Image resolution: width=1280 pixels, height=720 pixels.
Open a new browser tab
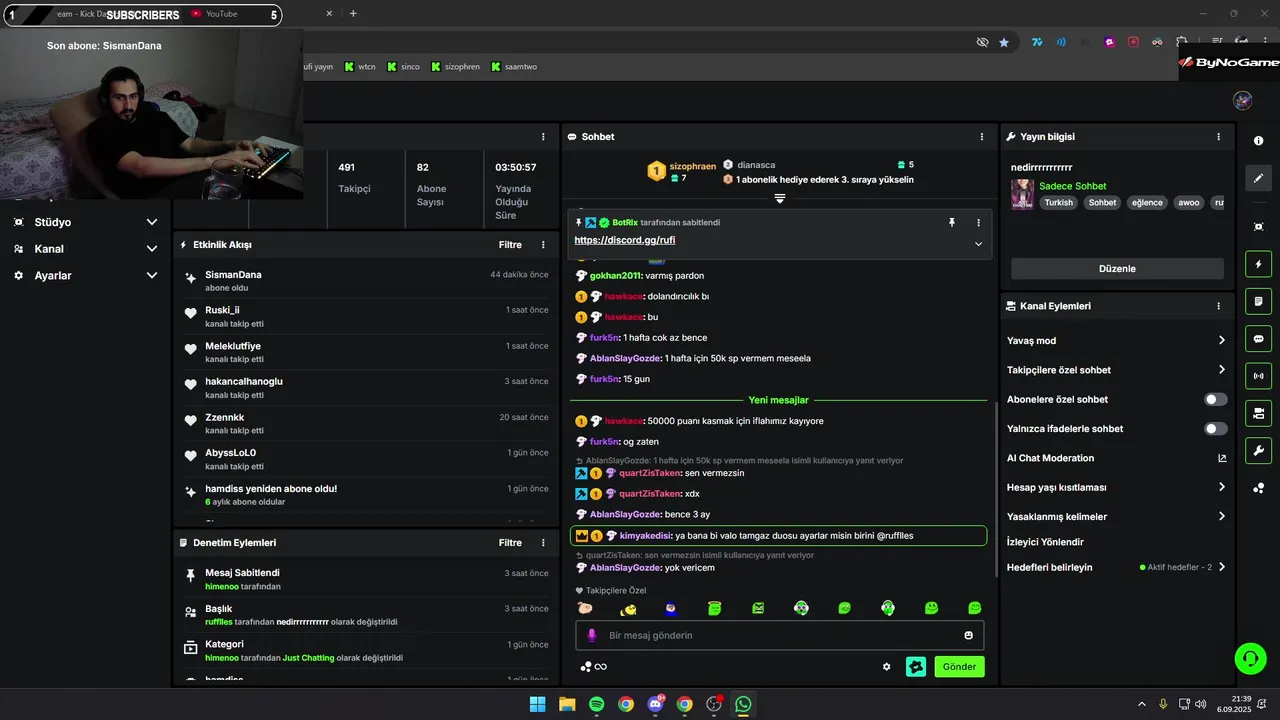[353, 14]
